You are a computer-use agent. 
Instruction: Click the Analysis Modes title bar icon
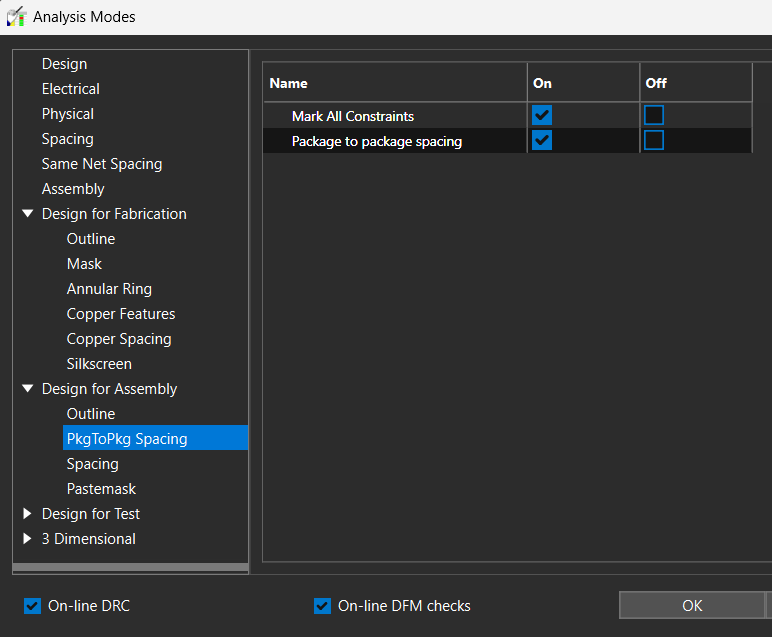tap(16, 17)
